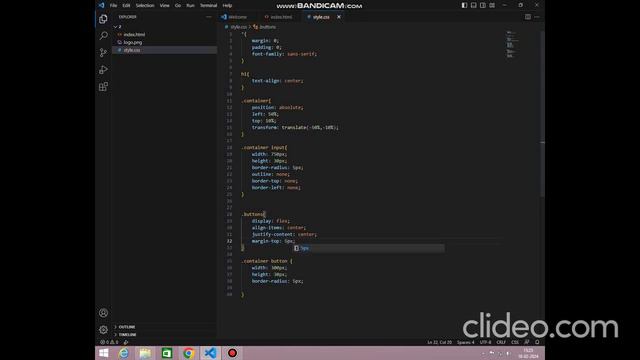Screen dimensions: 640x360
Task: Click the 'transform: translate' code line
Action: pyautogui.click(x=295, y=127)
